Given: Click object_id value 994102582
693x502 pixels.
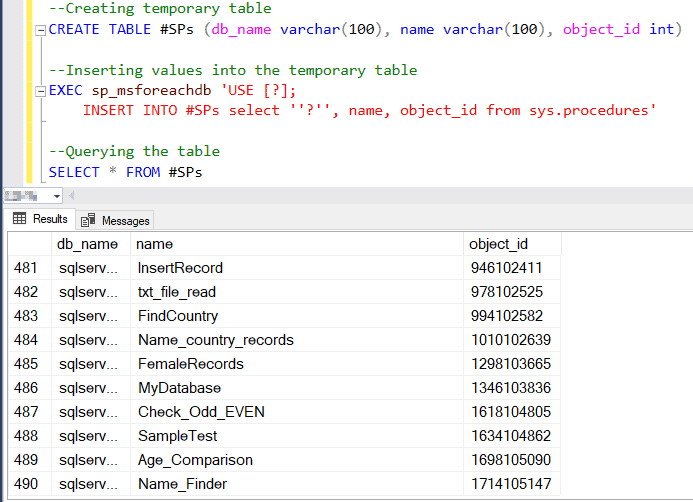Looking at the screenshot, I should click(x=512, y=316).
